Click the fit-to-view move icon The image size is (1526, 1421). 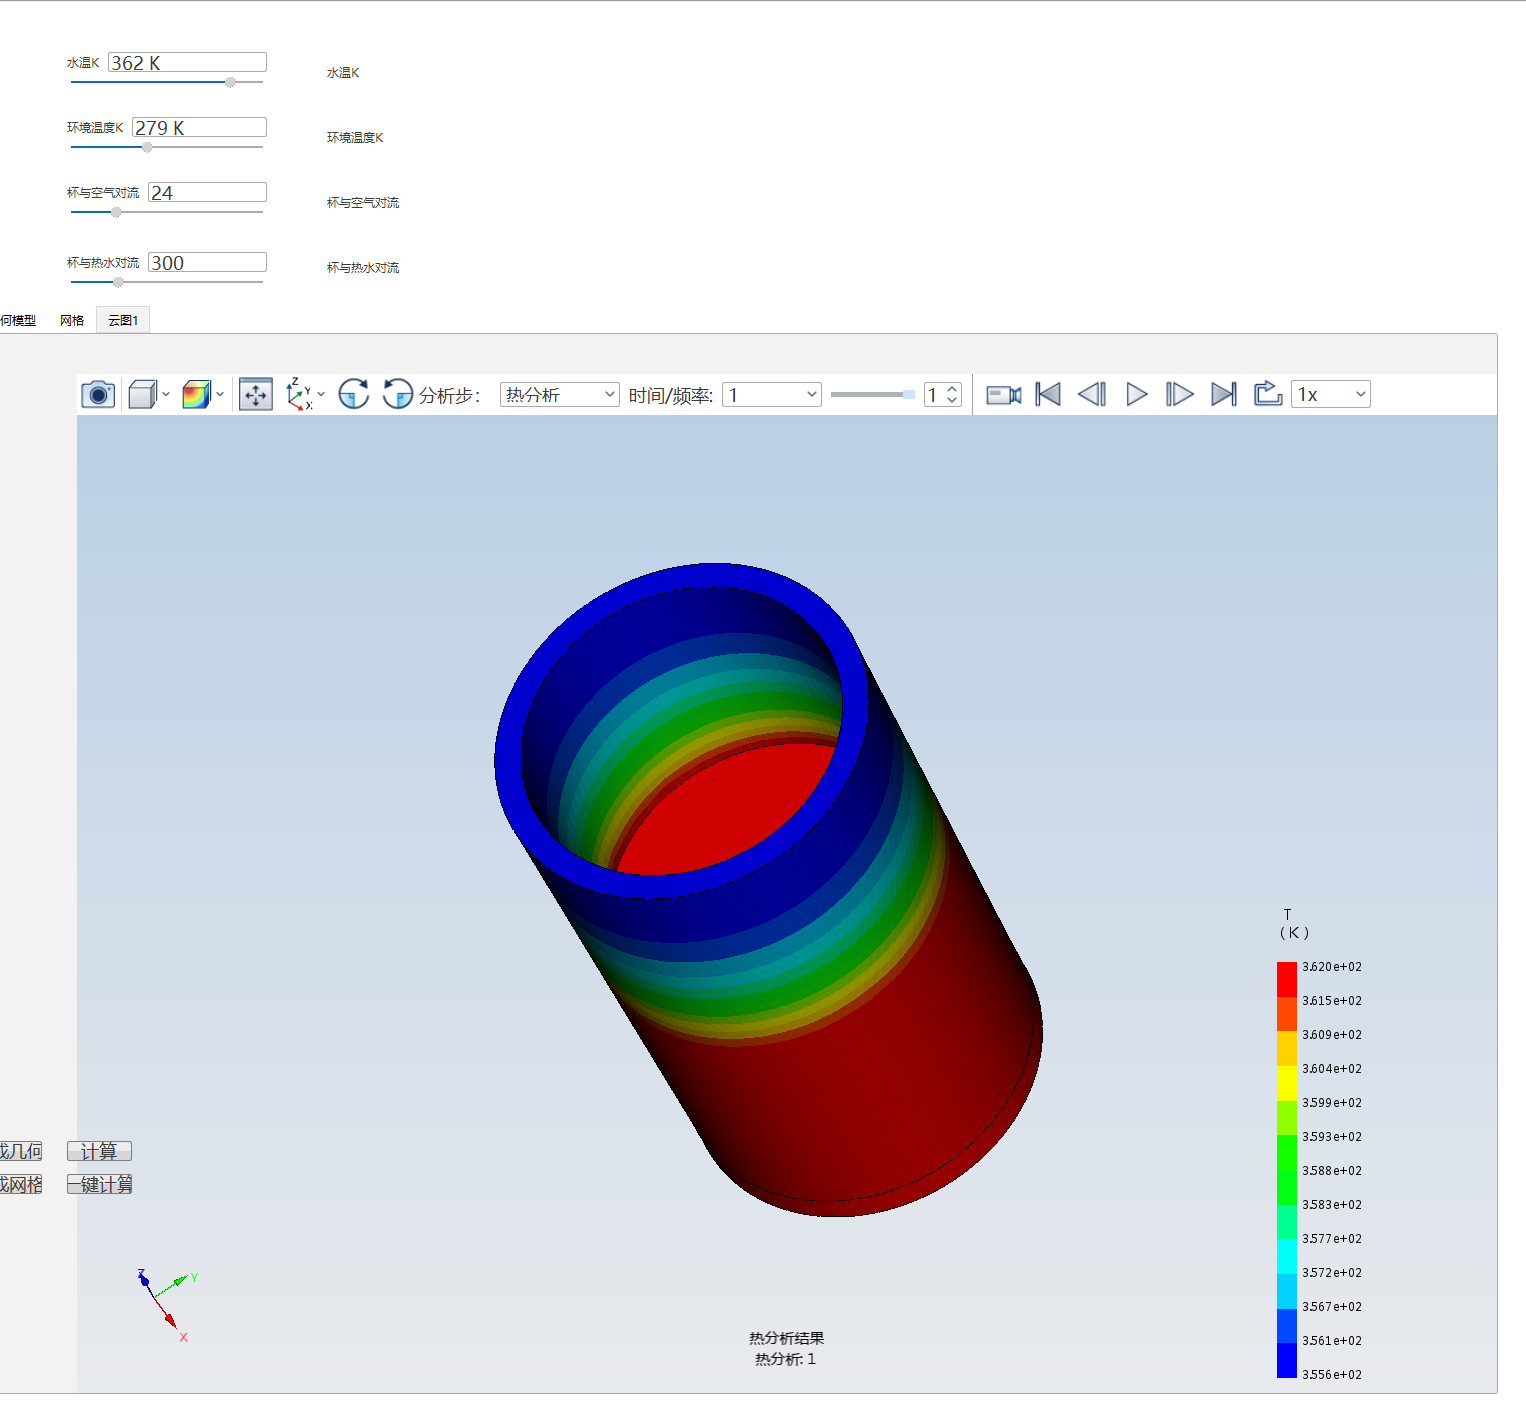tap(256, 394)
